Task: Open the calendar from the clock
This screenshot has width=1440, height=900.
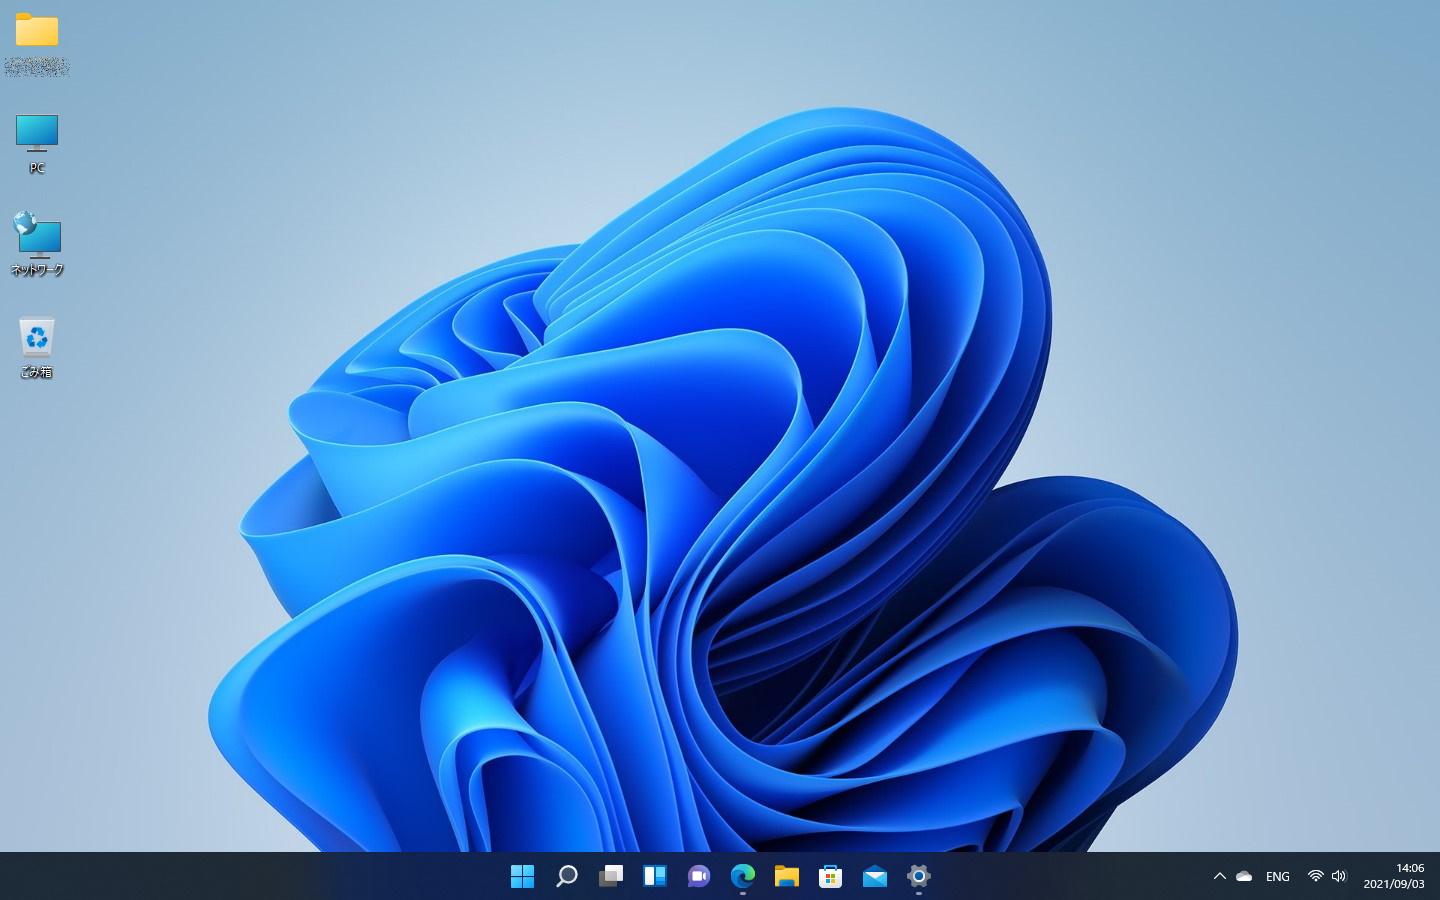Action: (1394, 876)
